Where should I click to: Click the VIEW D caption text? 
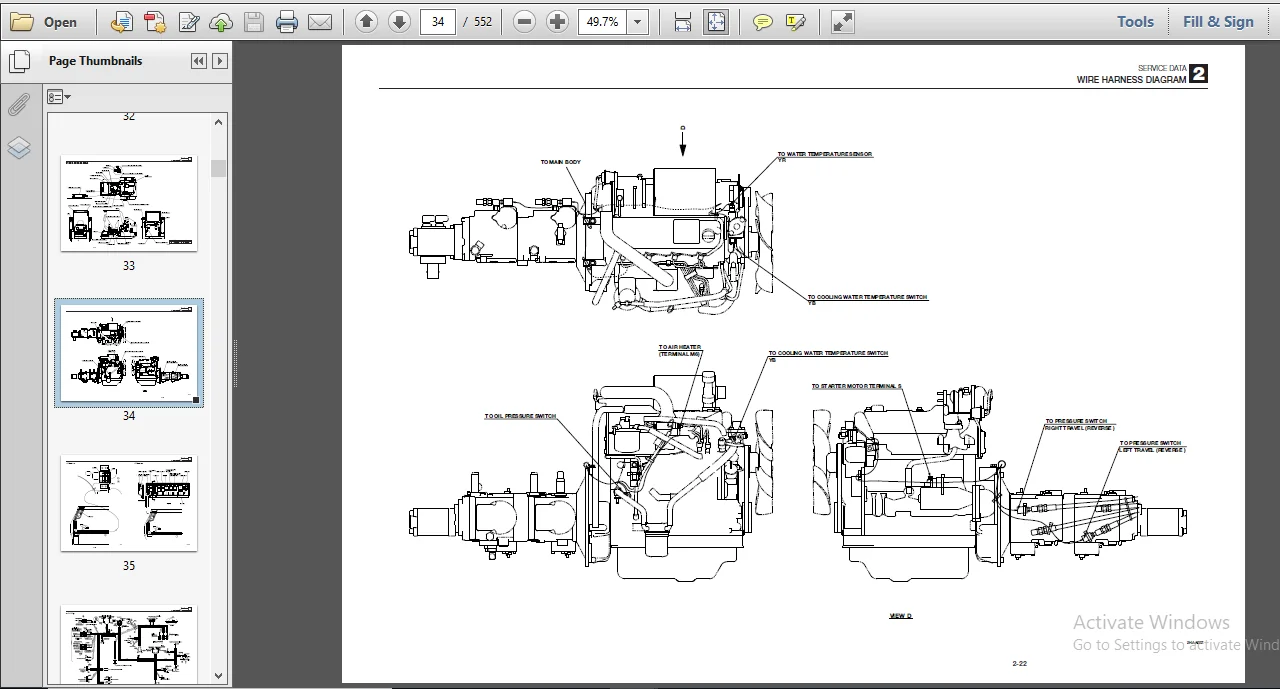901,616
